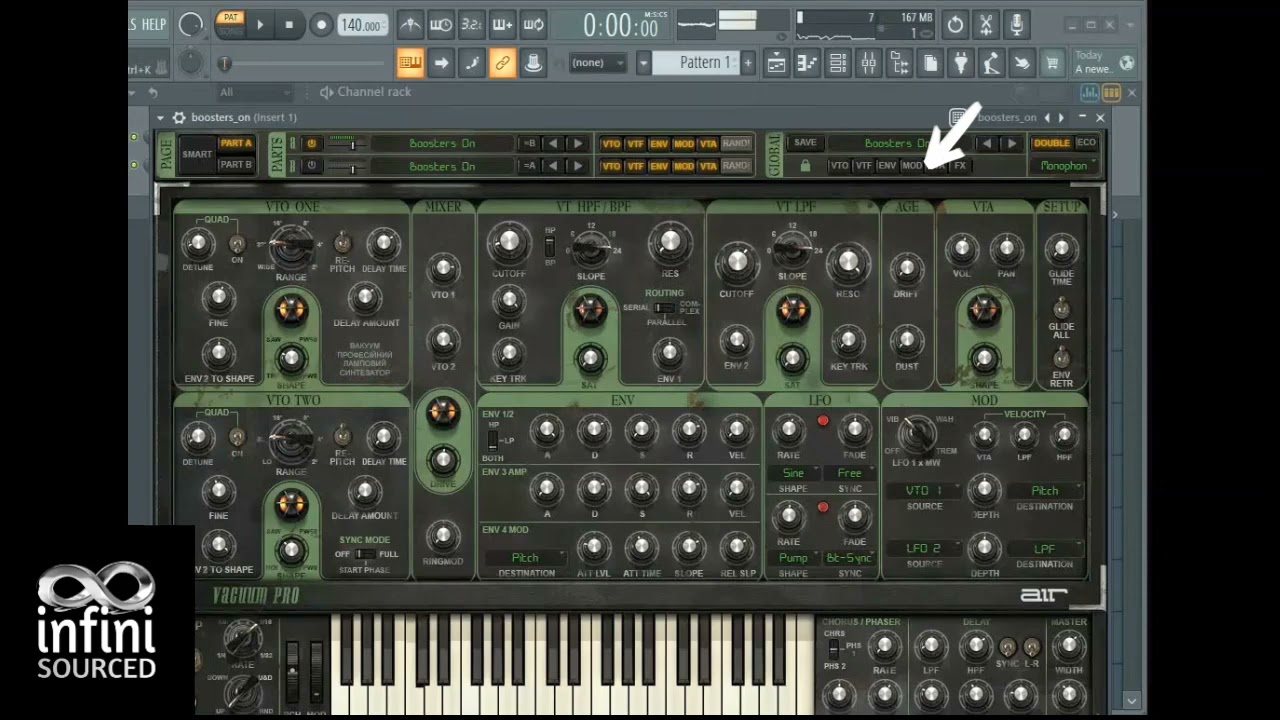The height and width of the screenshot is (720, 1280).
Task: Toggle the 3-2-1 countdown before recording
Action: coord(472,25)
